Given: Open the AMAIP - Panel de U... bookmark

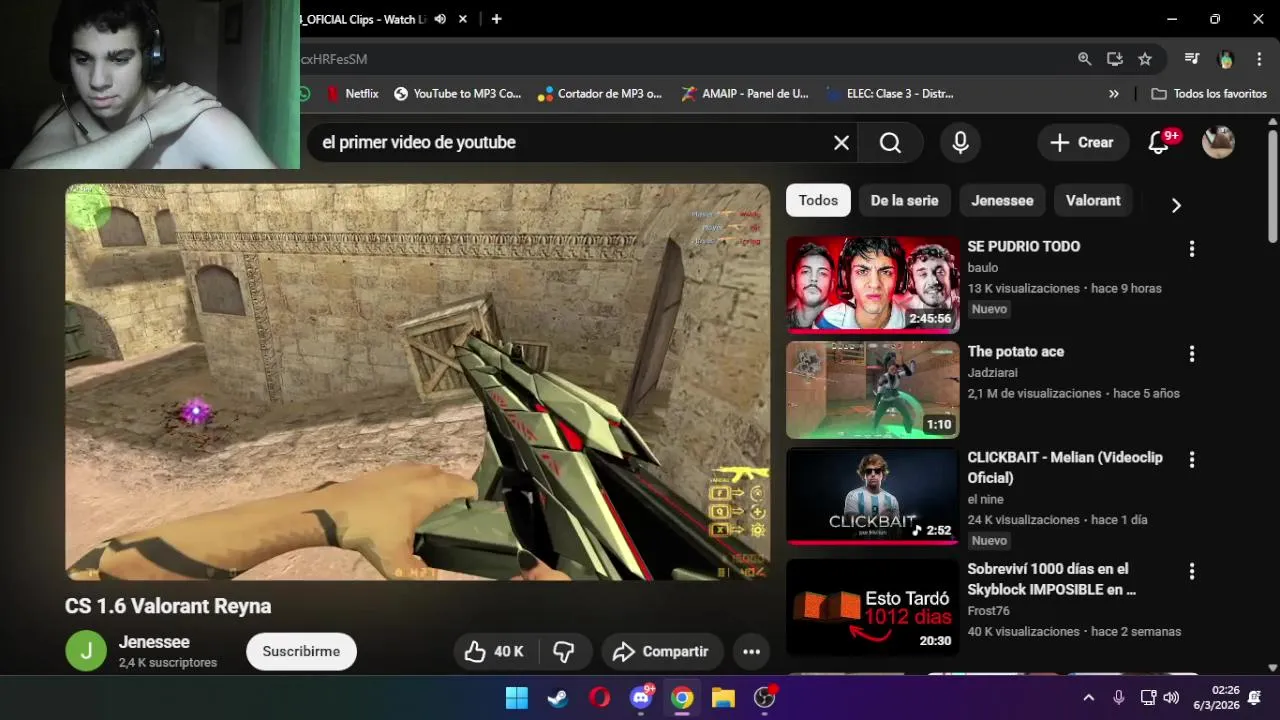Looking at the screenshot, I should tap(745, 94).
